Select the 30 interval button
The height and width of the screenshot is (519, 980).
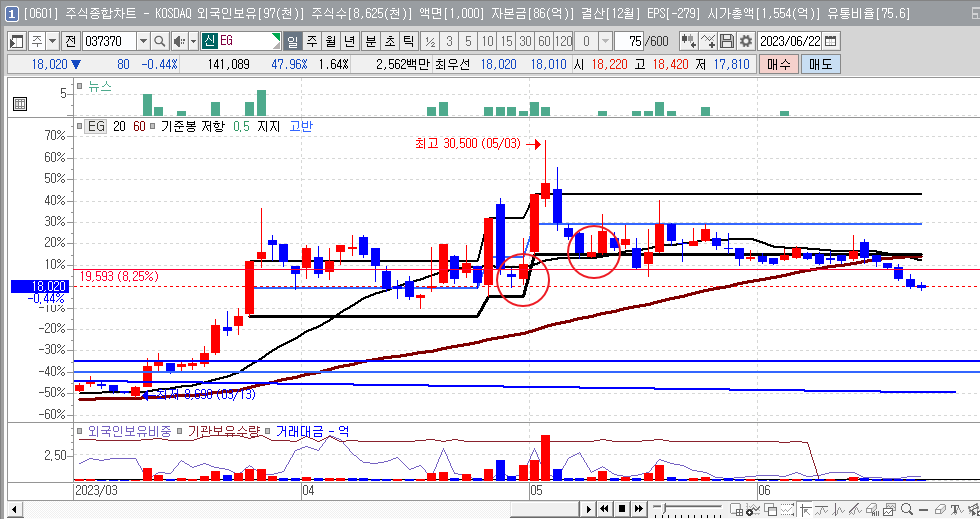click(526, 41)
